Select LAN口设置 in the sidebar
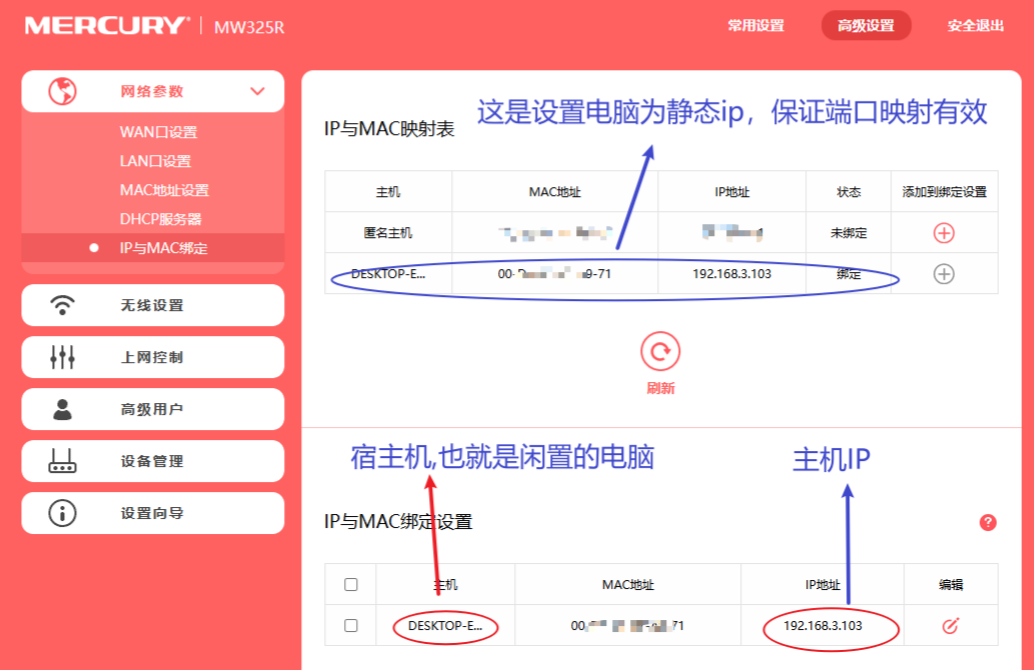Viewport: 1034px width, 670px height. (x=155, y=161)
